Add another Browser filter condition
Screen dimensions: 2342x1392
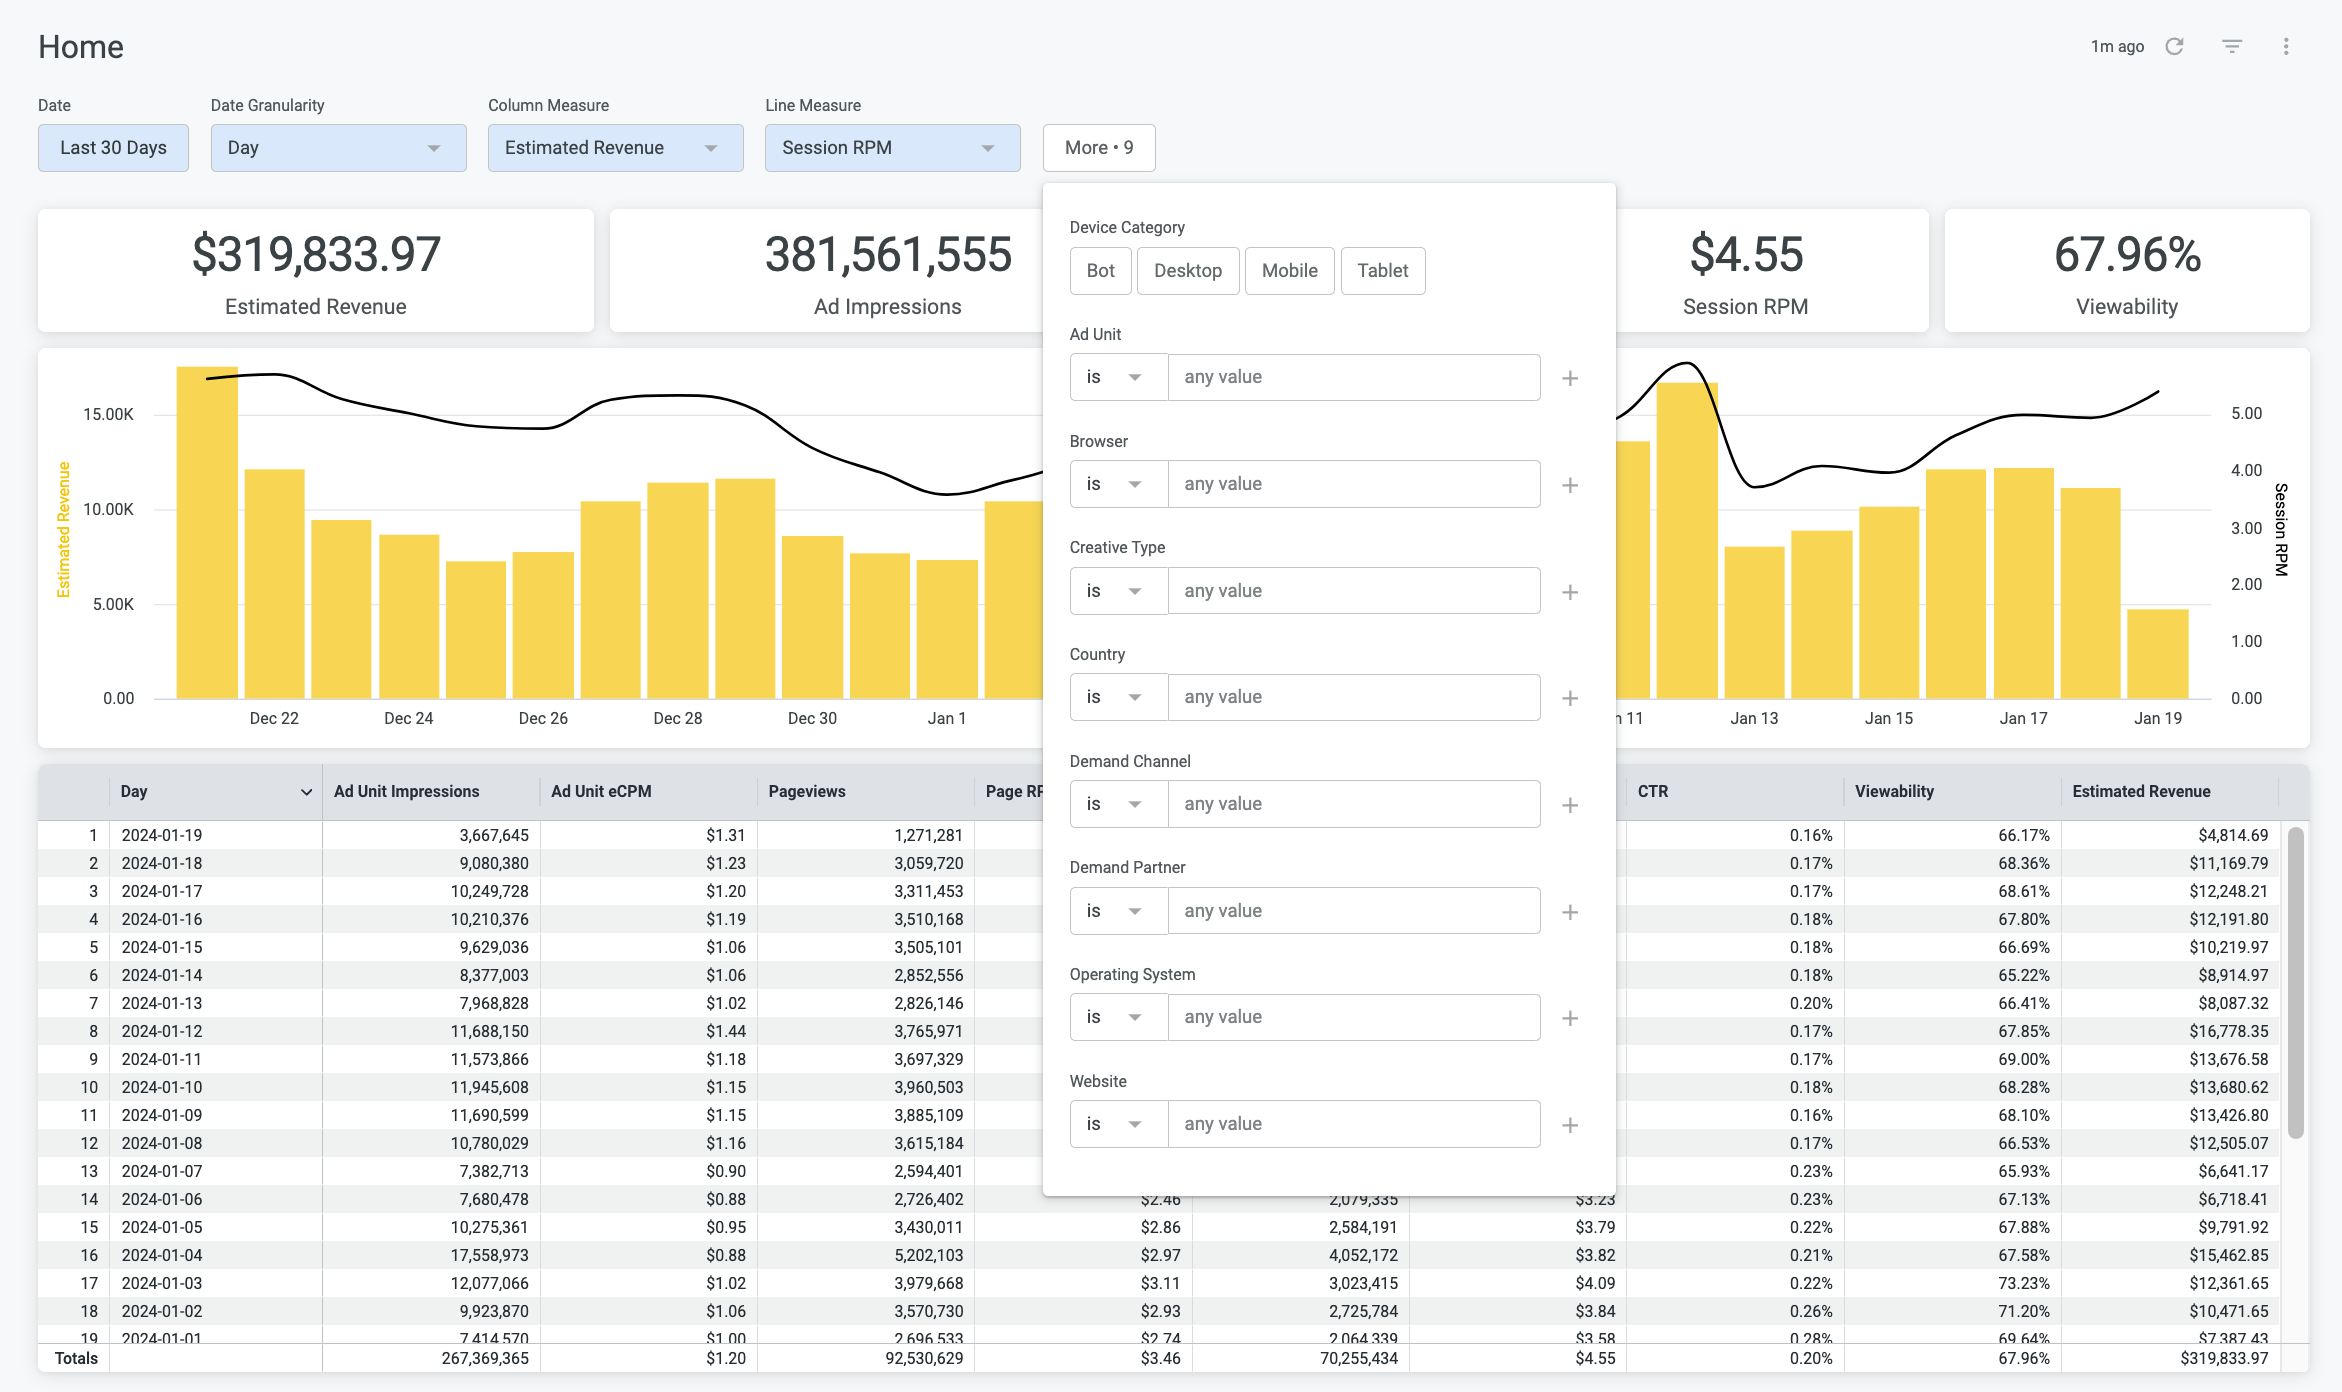(x=1570, y=485)
